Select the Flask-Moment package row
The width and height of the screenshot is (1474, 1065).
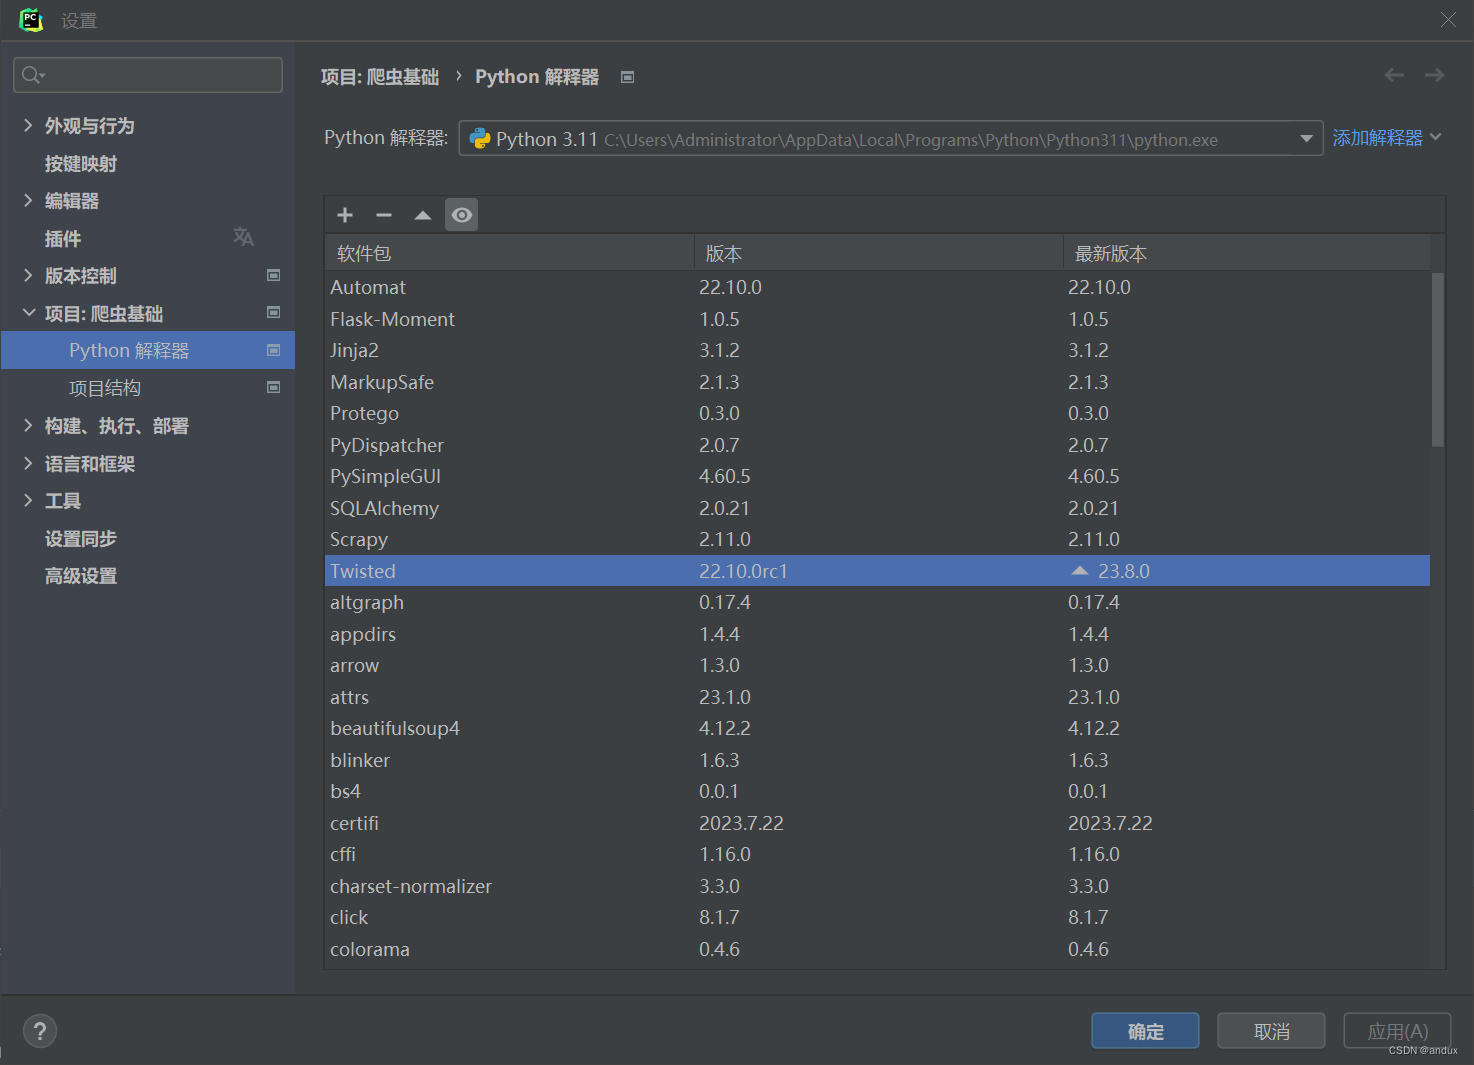click(x=878, y=319)
